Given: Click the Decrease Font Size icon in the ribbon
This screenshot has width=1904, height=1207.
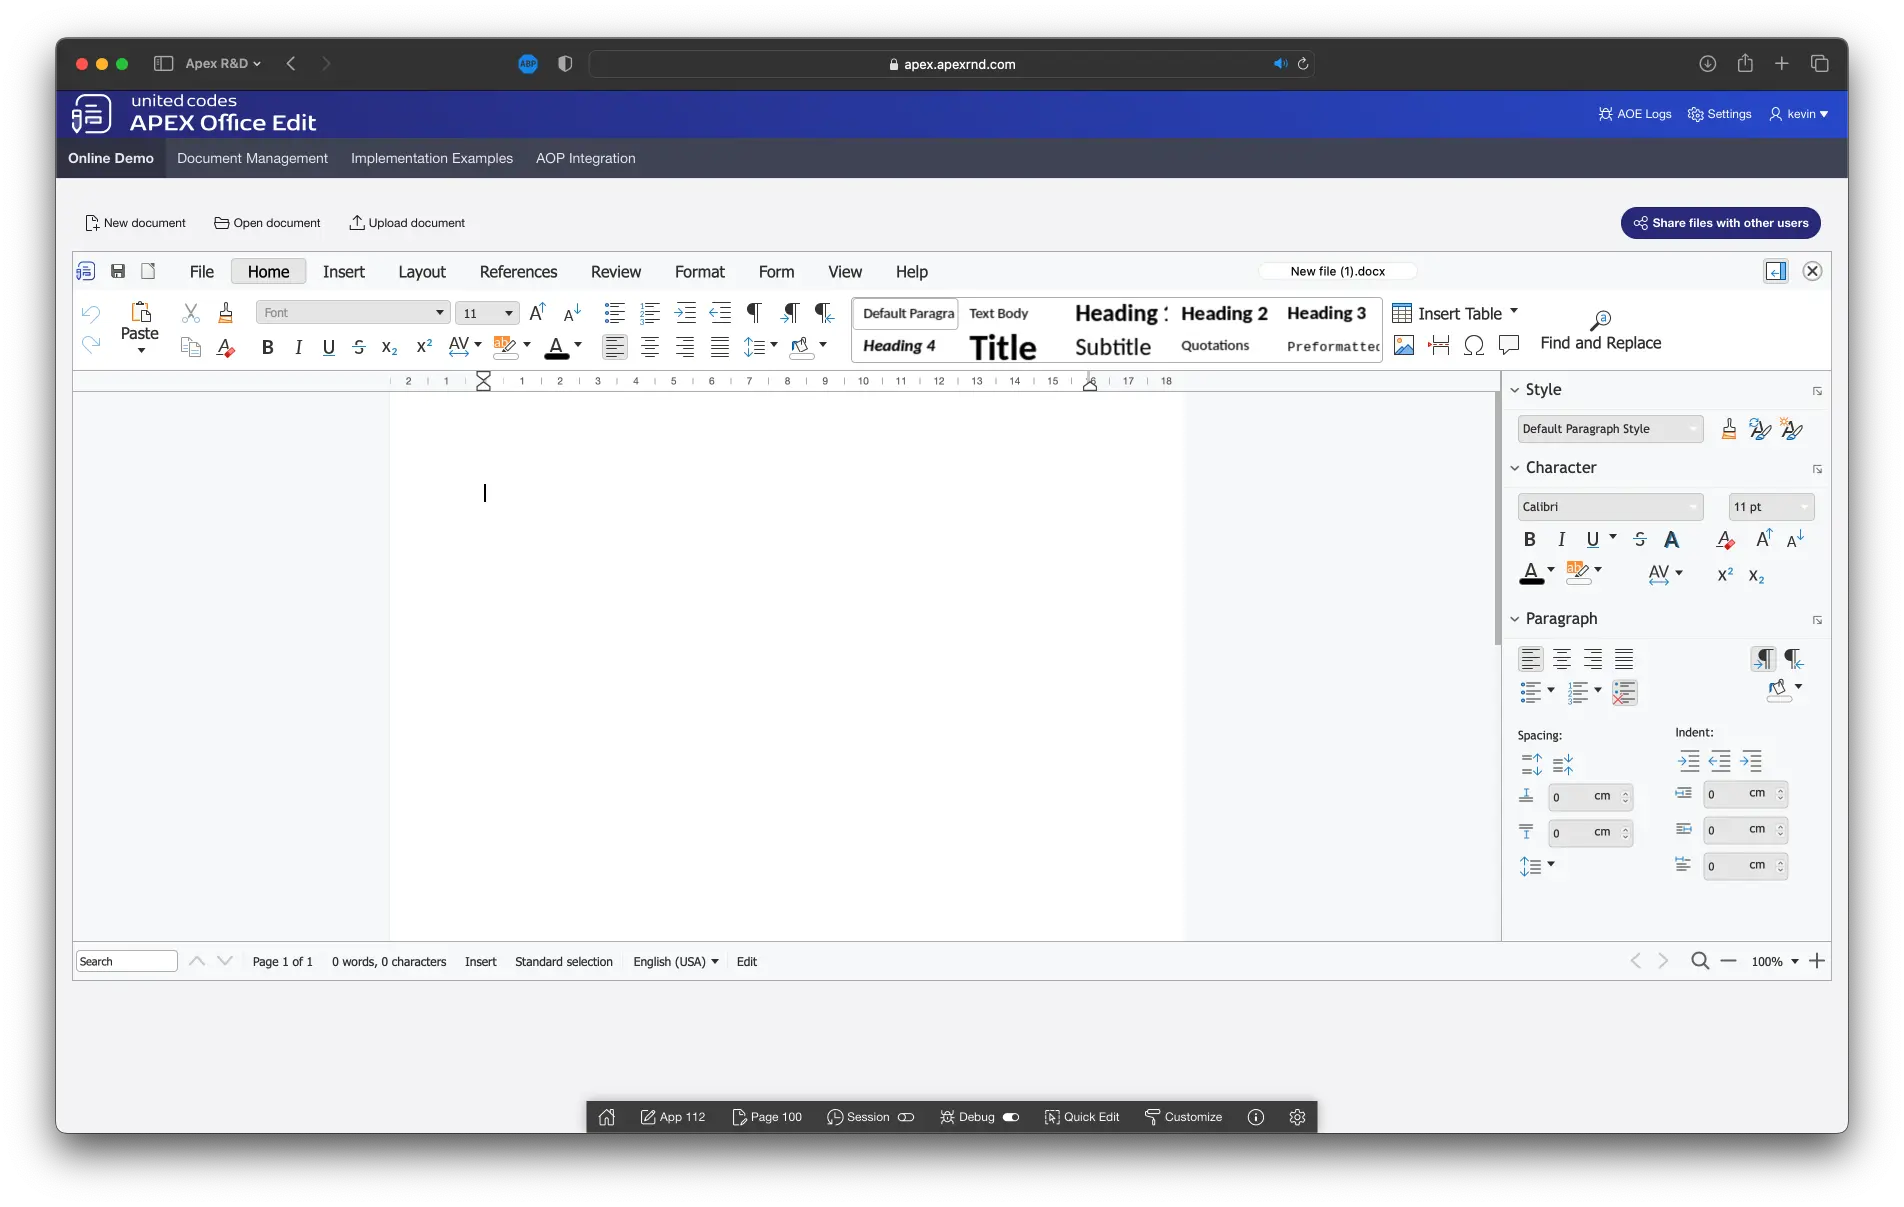Looking at the screenshot, I should coord(572,313).
